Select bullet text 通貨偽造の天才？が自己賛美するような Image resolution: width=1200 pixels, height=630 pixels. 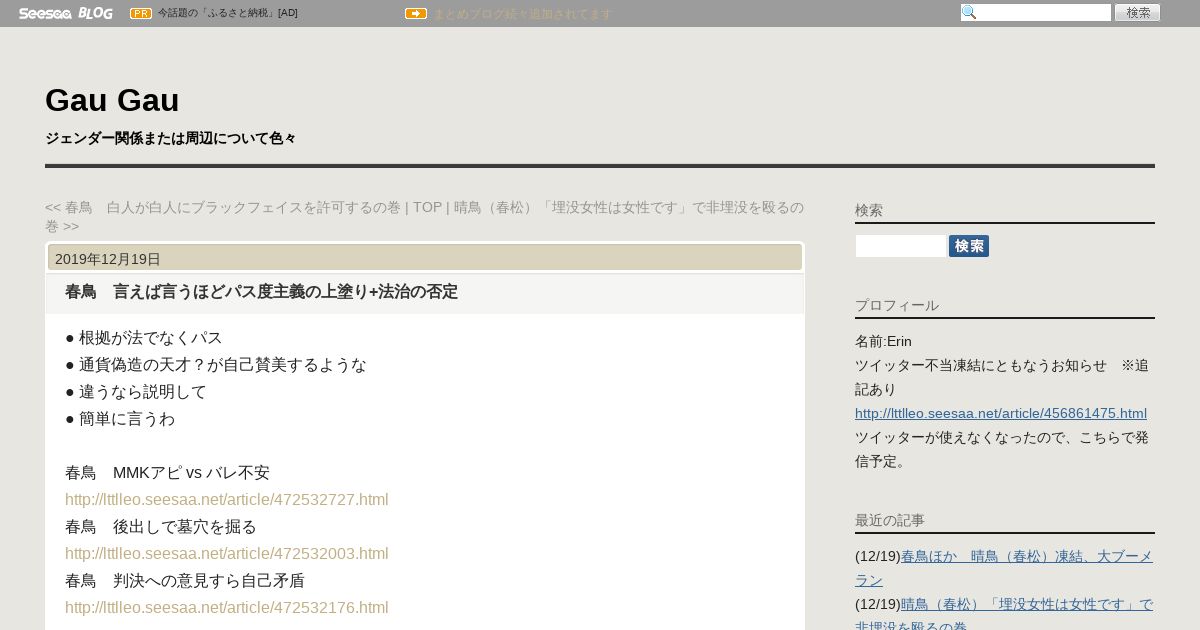coord(223,365)
